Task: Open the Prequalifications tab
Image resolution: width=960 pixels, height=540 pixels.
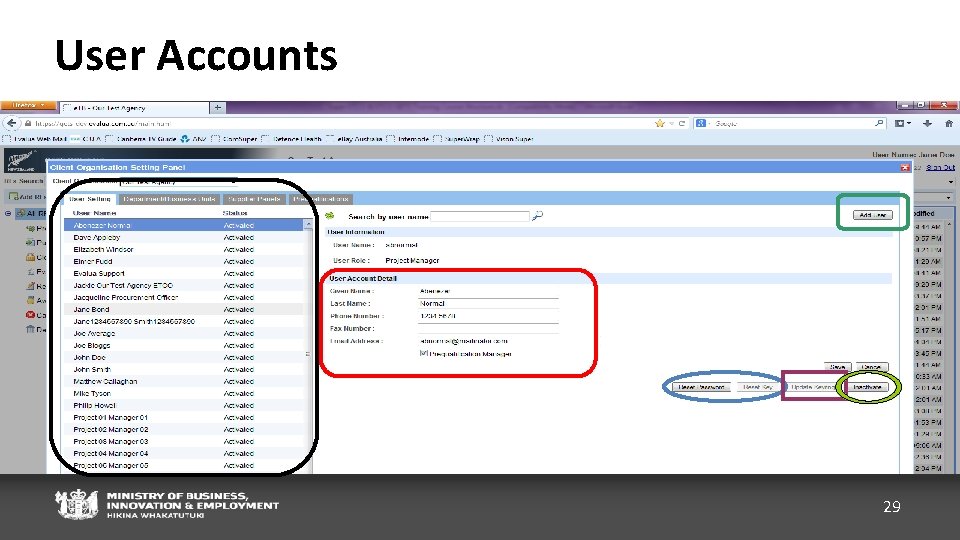Action: [x=320, y=199]
